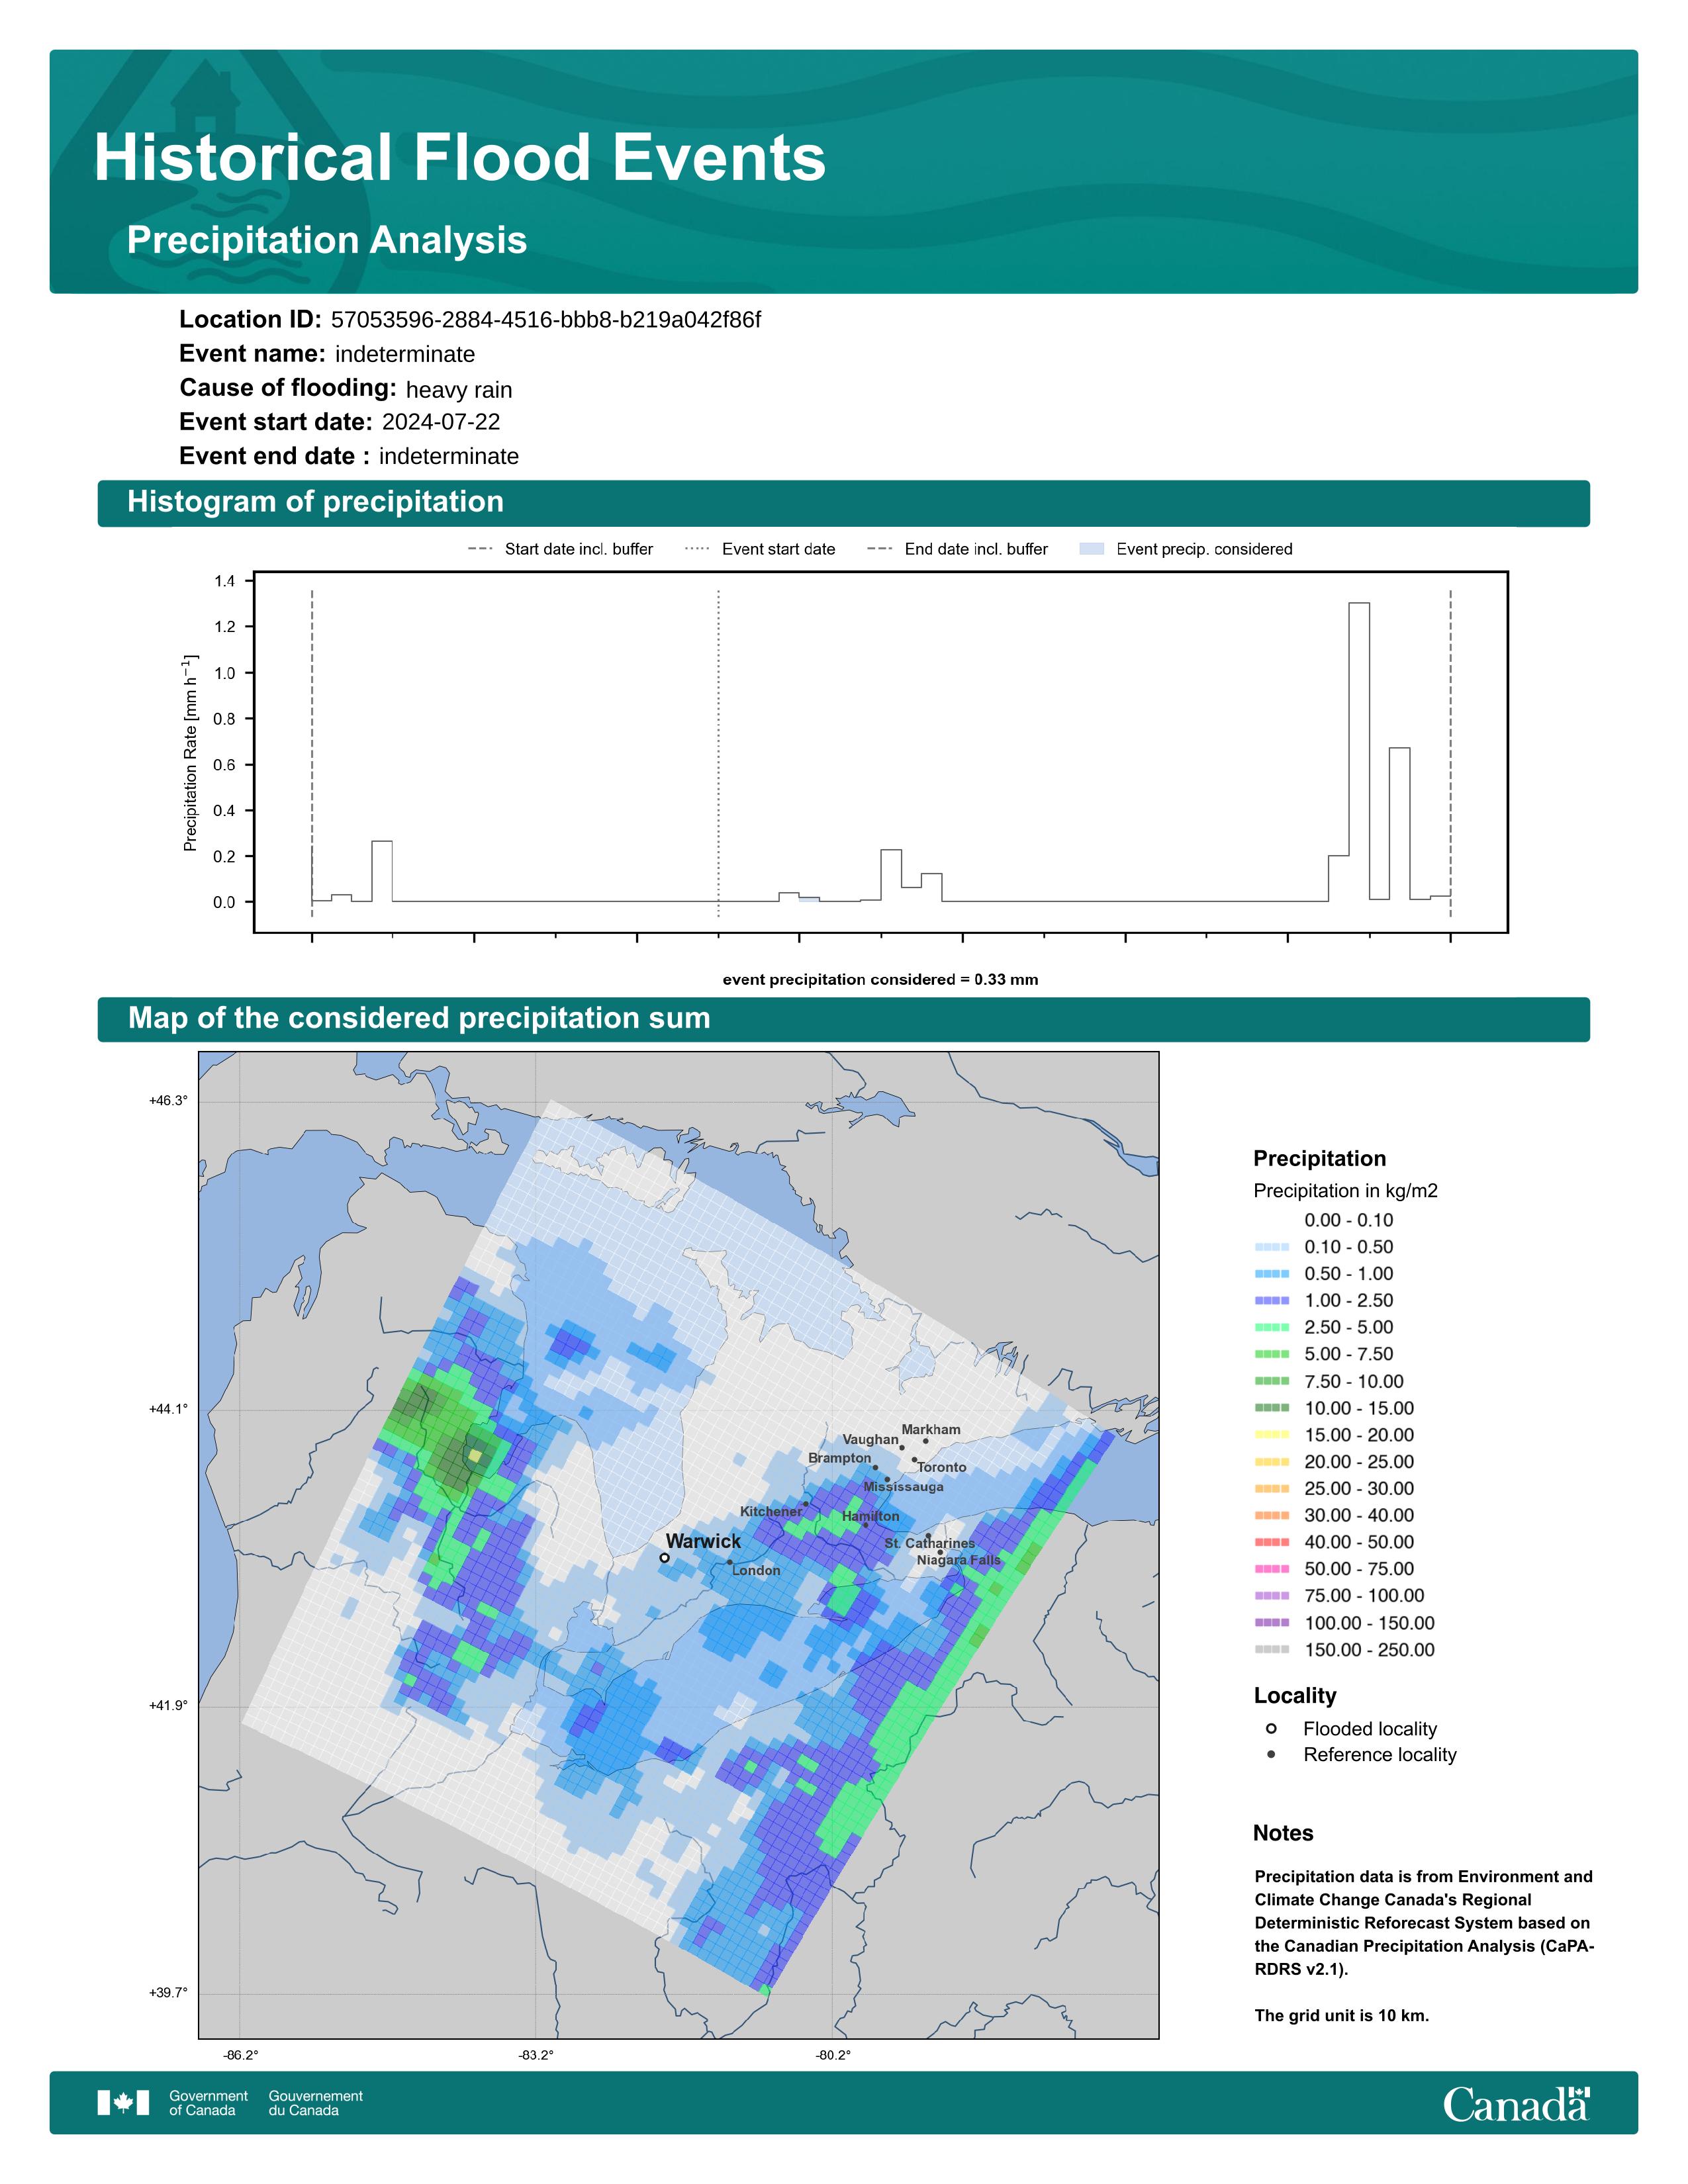Click the 2.50 - 5.00 legend swatch
This screenshot has width=1688, height=2184.
[1272, 1328]
